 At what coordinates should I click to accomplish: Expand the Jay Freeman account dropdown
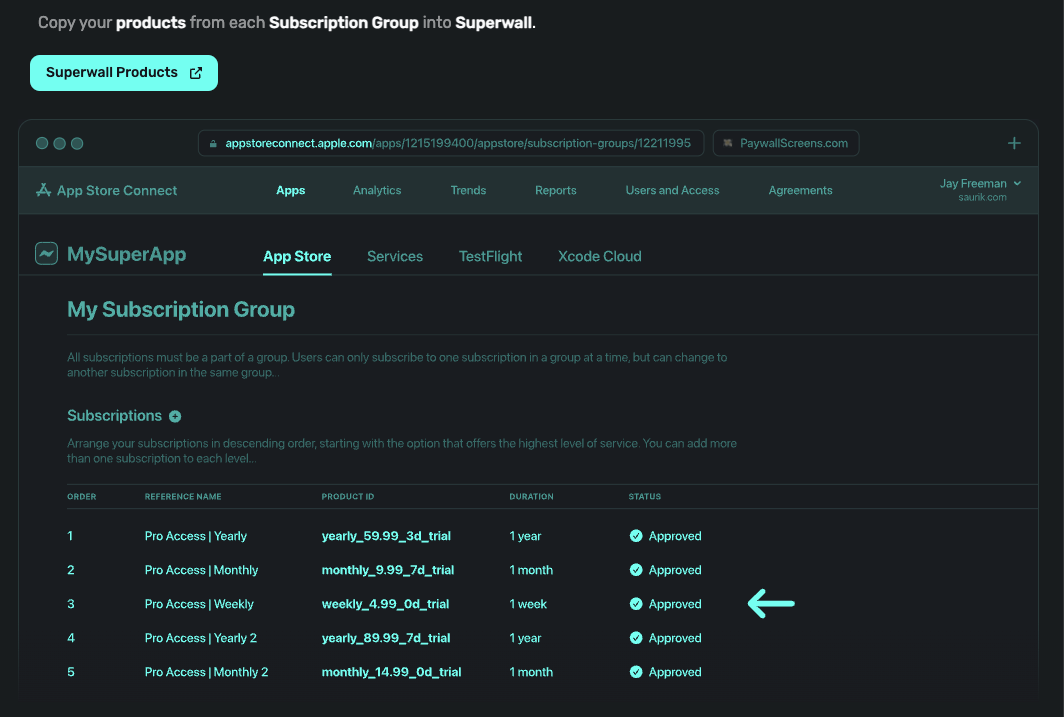point(980,184)
